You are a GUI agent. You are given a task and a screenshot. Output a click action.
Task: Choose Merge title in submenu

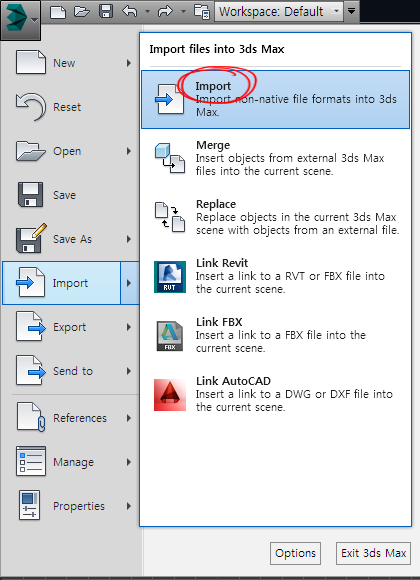(213, 145)
